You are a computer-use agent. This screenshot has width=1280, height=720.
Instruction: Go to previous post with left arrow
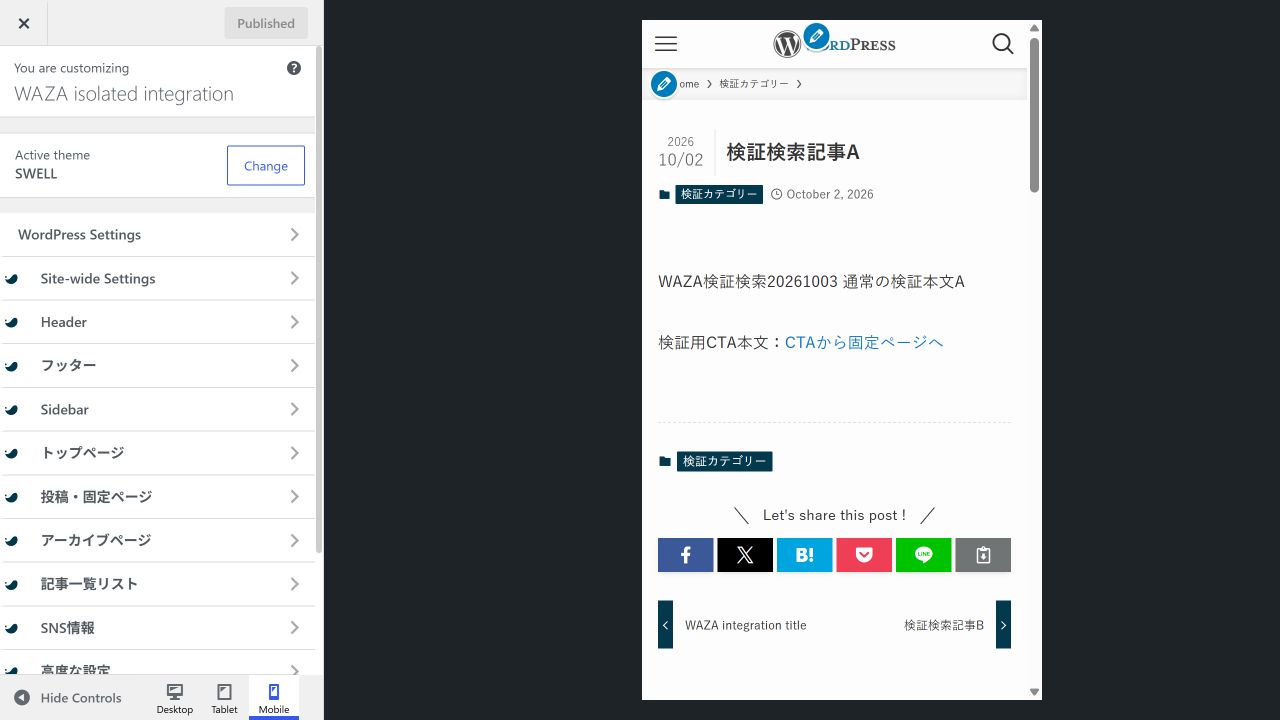coord(665,624)
